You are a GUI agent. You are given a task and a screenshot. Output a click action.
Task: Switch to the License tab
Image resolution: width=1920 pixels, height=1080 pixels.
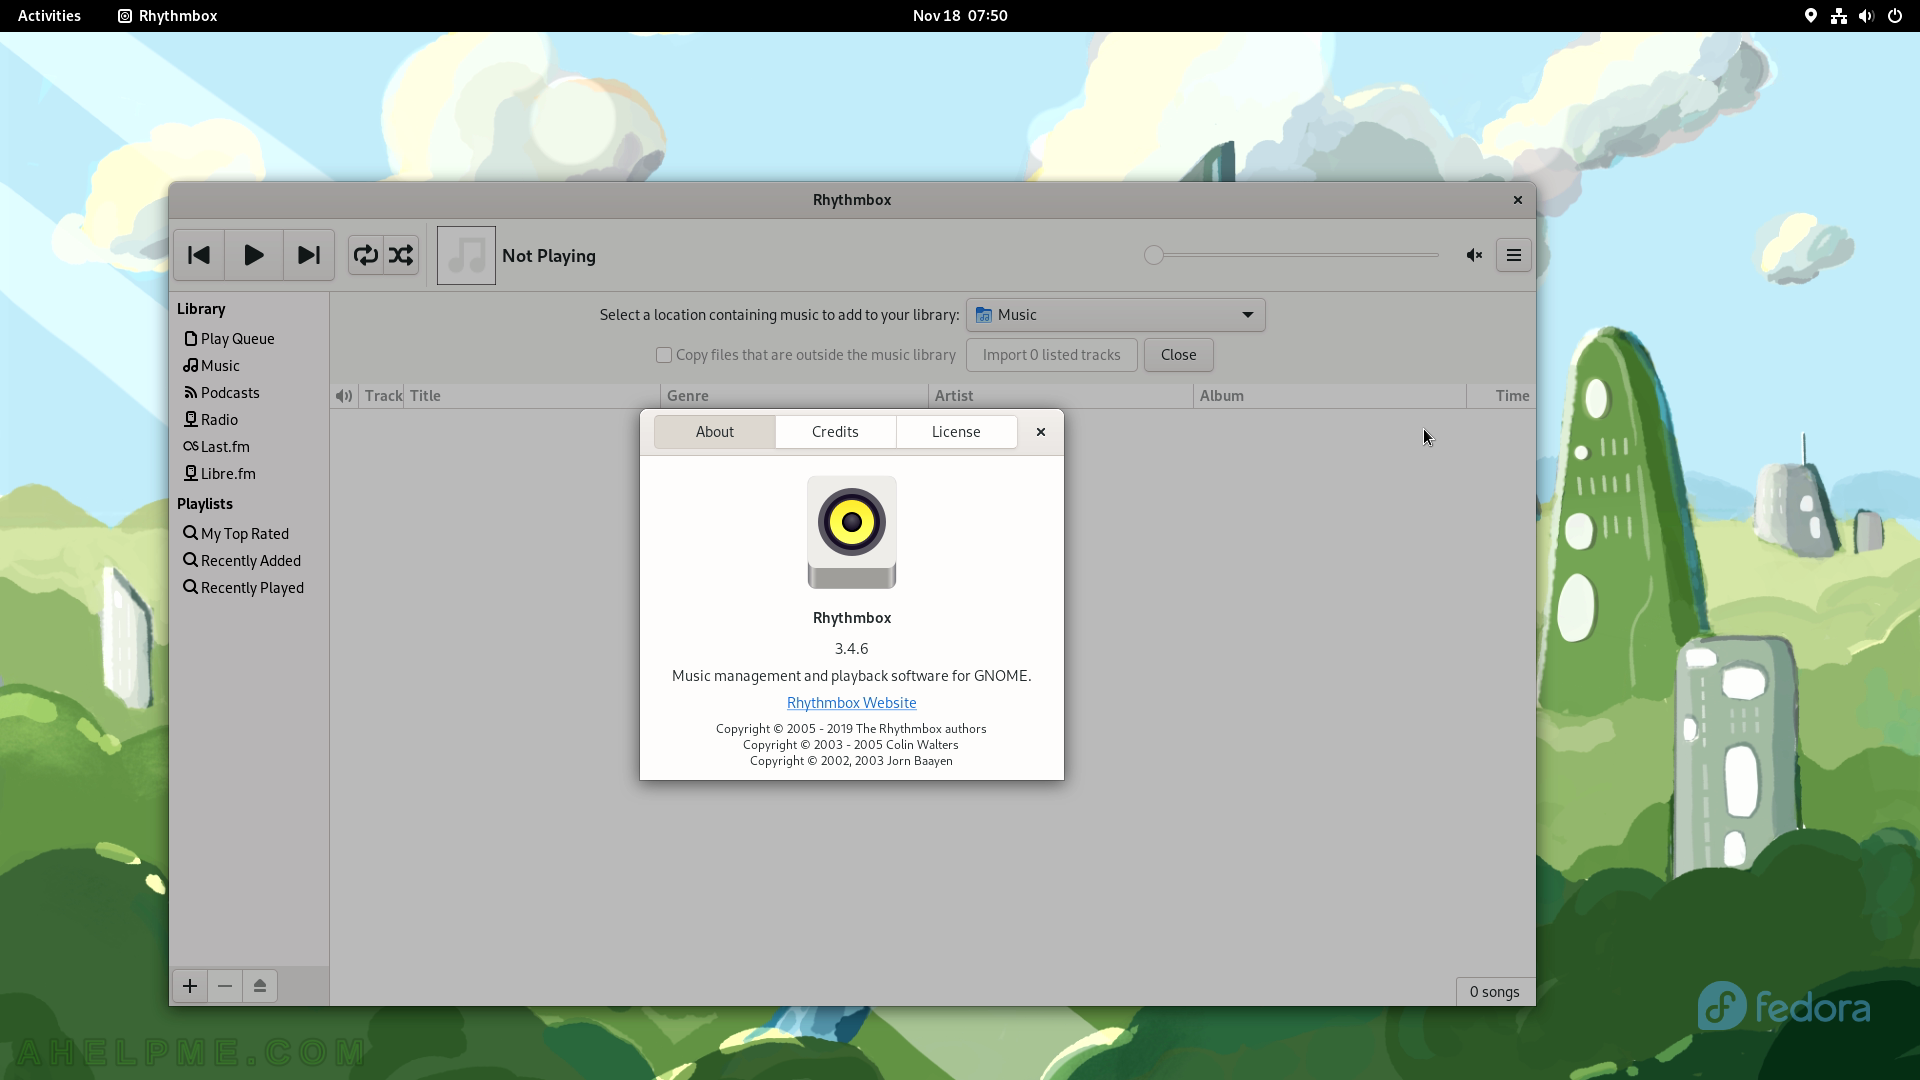coord(956,432)
